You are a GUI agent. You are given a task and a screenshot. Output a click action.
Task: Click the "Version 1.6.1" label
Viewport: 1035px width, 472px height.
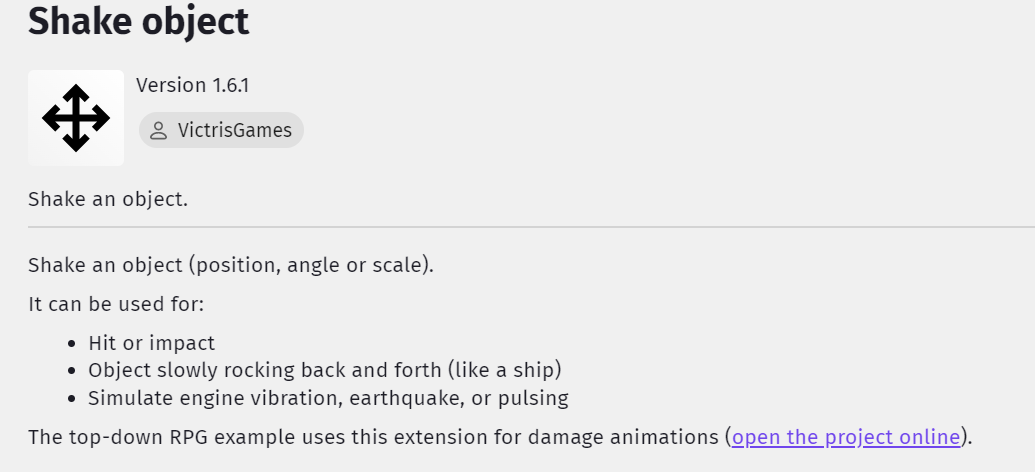pos(192,85)
